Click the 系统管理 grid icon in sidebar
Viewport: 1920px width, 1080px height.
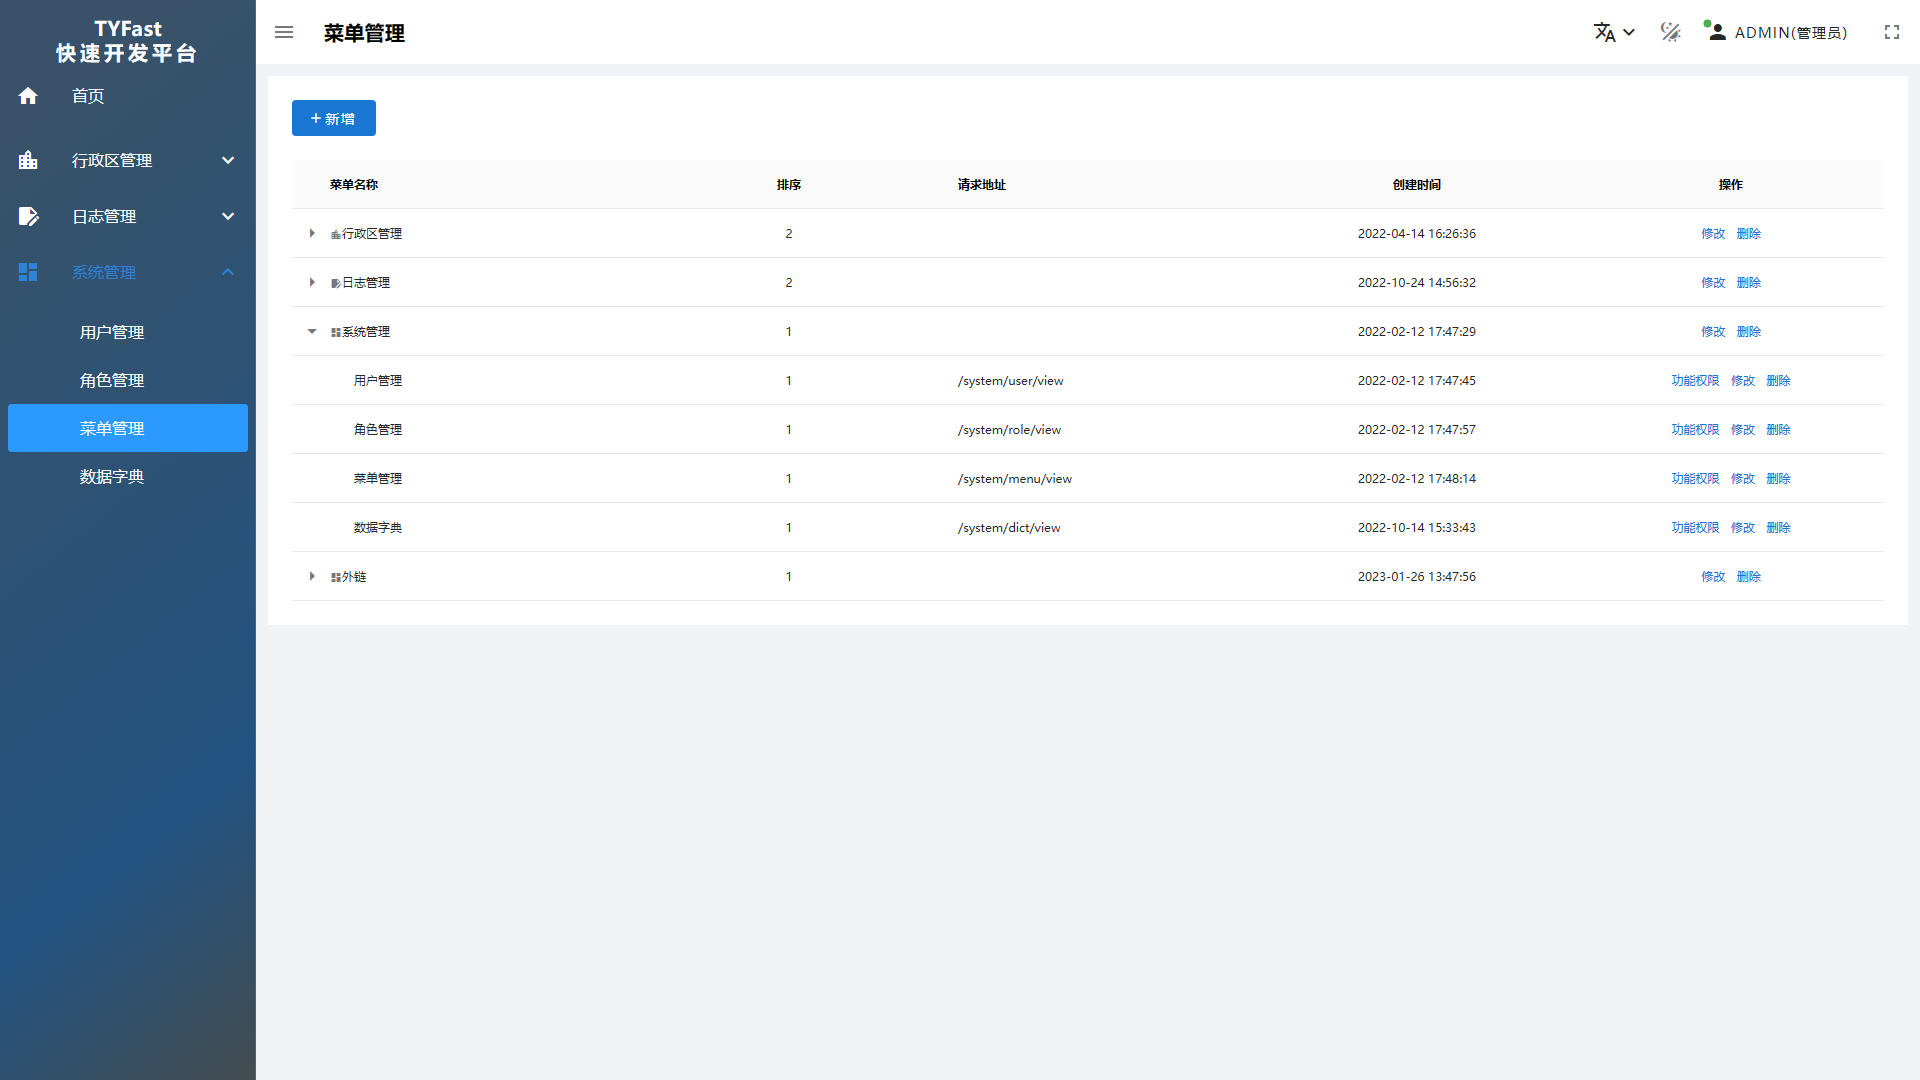(28, 272)
